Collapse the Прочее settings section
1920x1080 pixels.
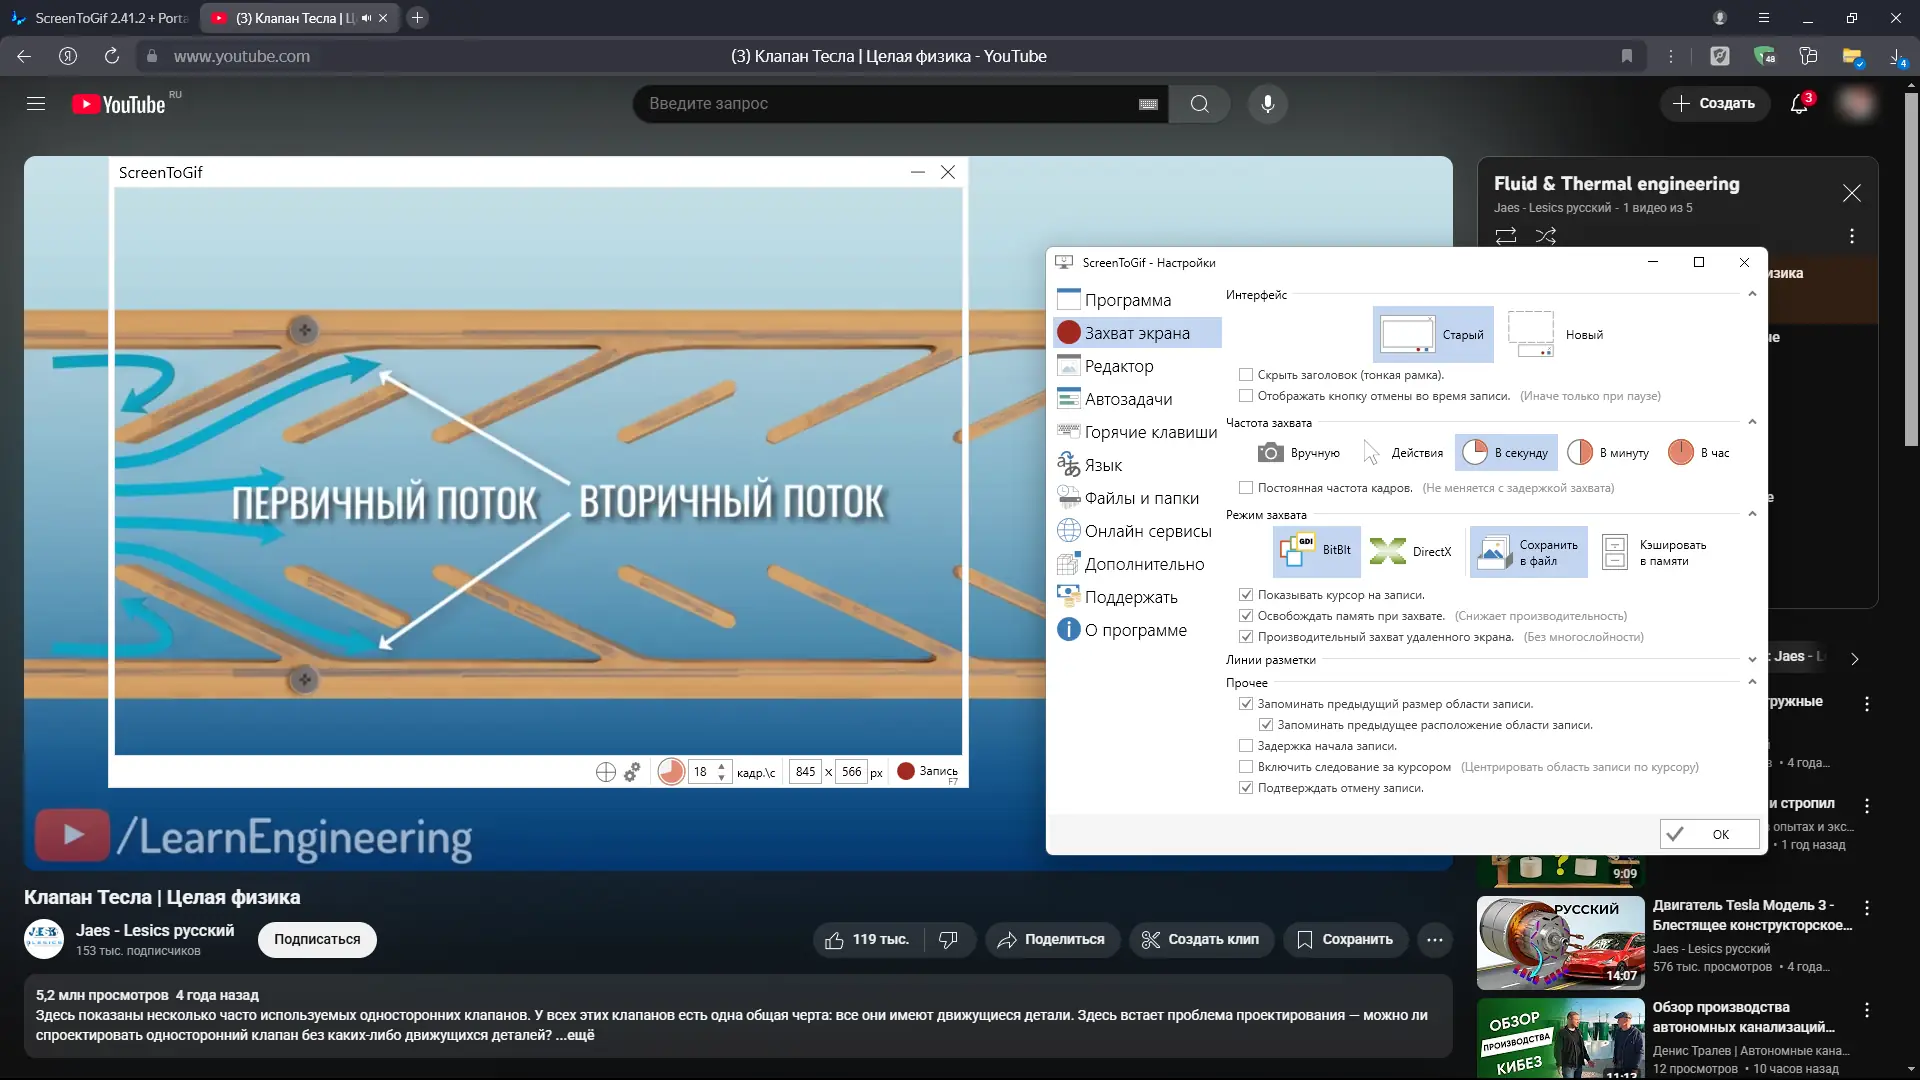1752,683
